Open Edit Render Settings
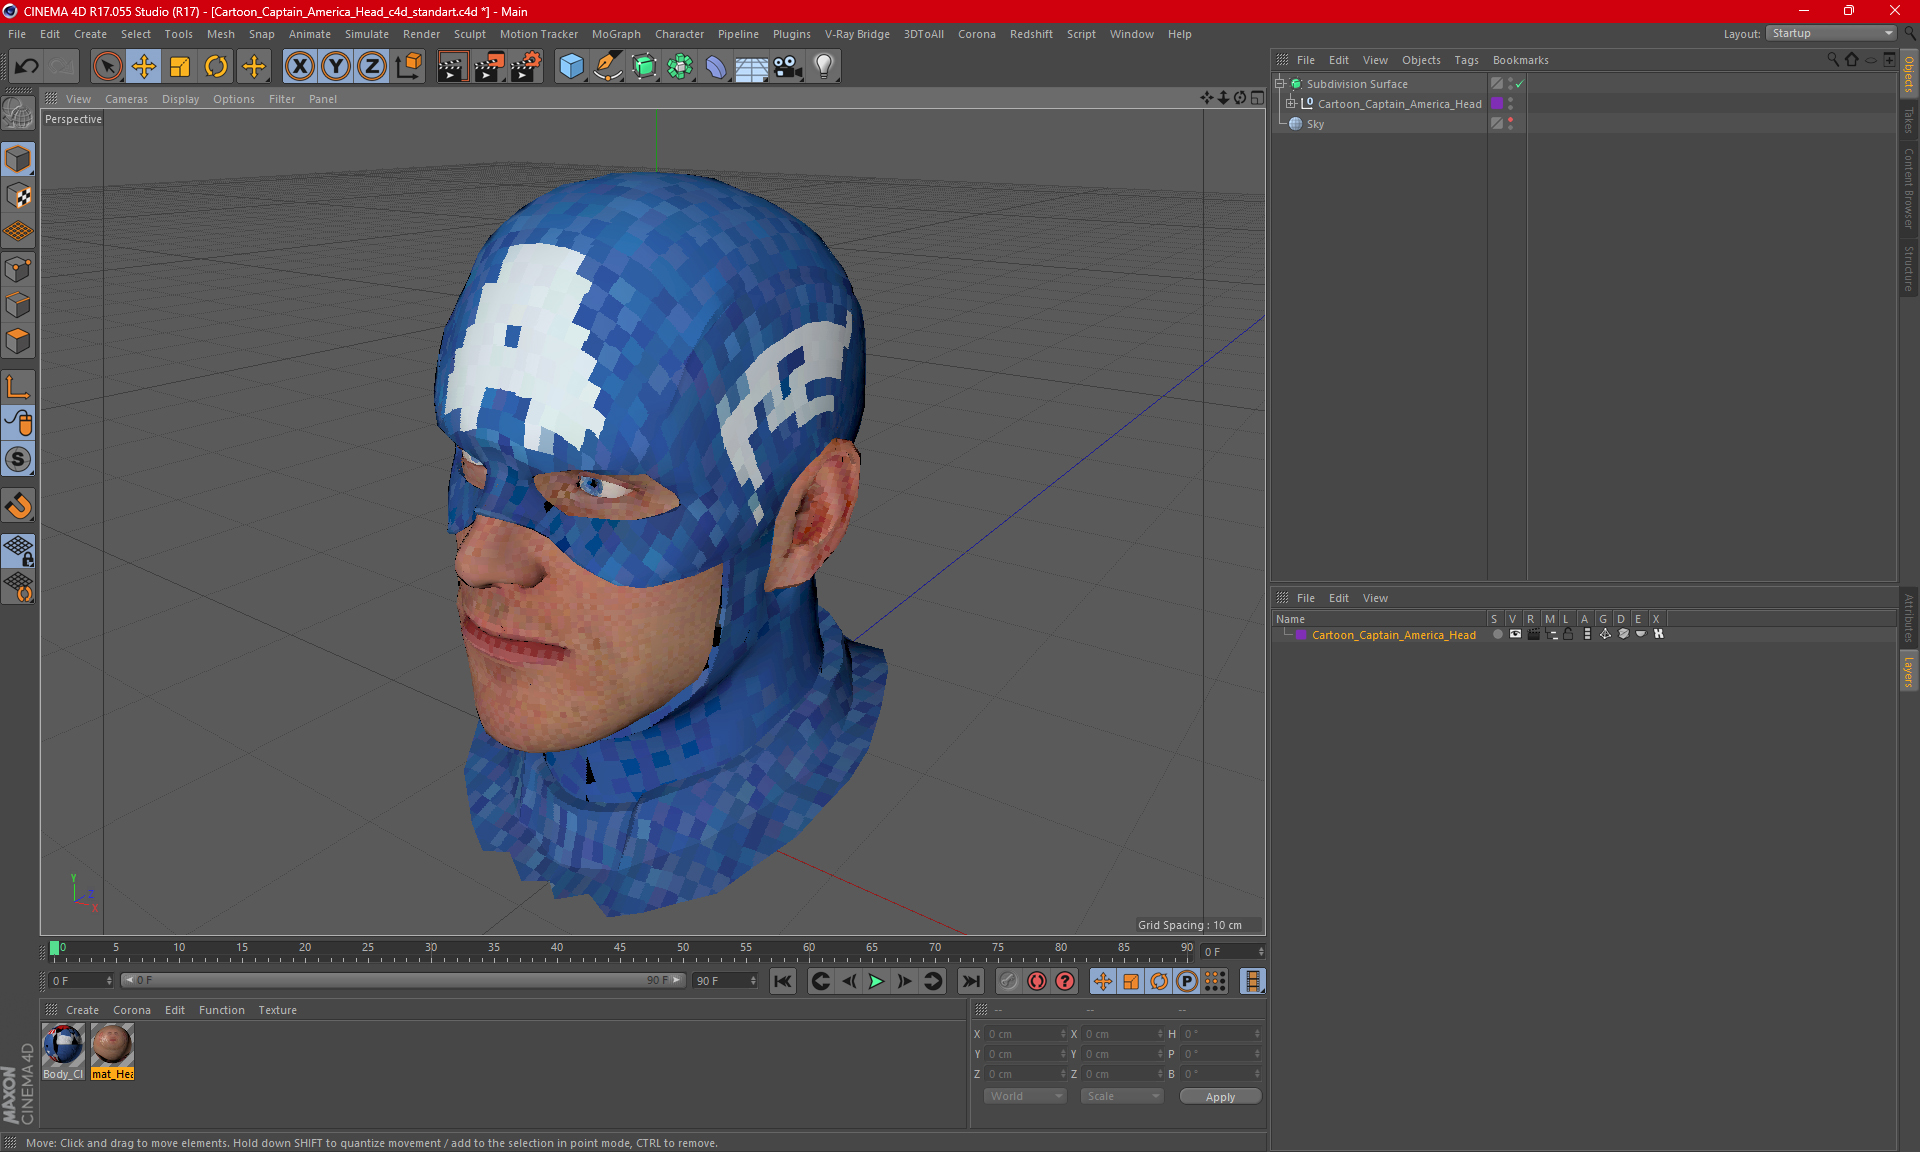 tap(526, 67)
